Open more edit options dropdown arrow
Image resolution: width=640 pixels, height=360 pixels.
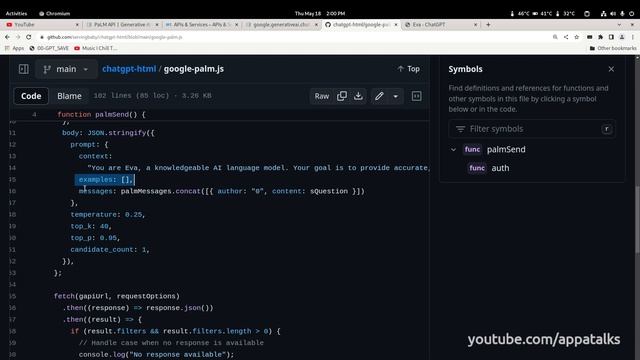tap(396, 96)
